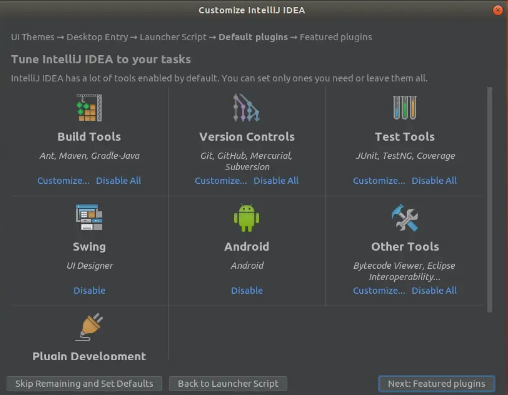Viewport: 508px width, 395px height.
Task: Open Customize for Other Tools
Action: tap(379, 291)
